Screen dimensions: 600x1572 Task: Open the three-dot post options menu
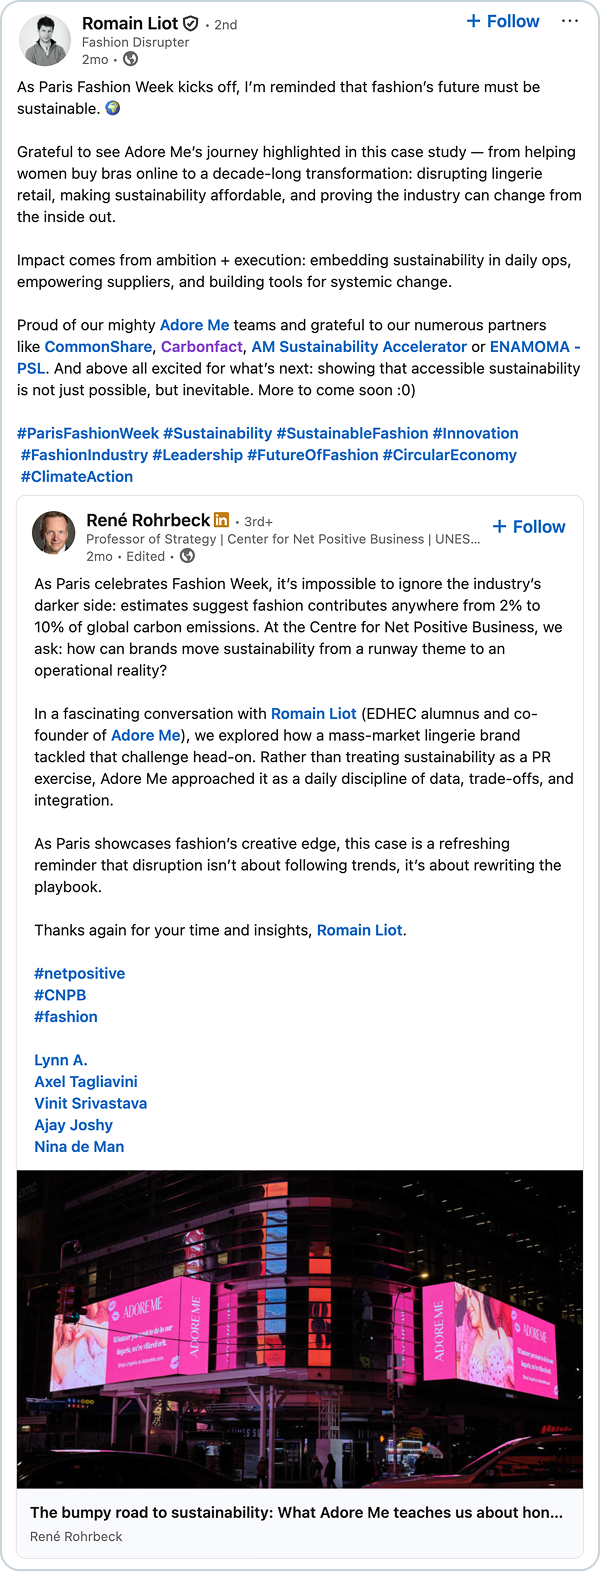tap(570, 21)
